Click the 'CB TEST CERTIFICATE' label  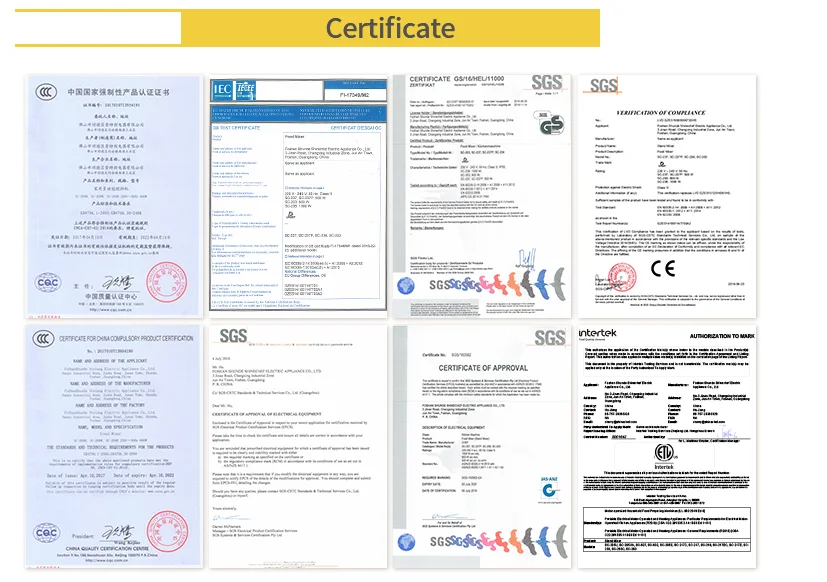pyautogui.click(x=236, y=128)
